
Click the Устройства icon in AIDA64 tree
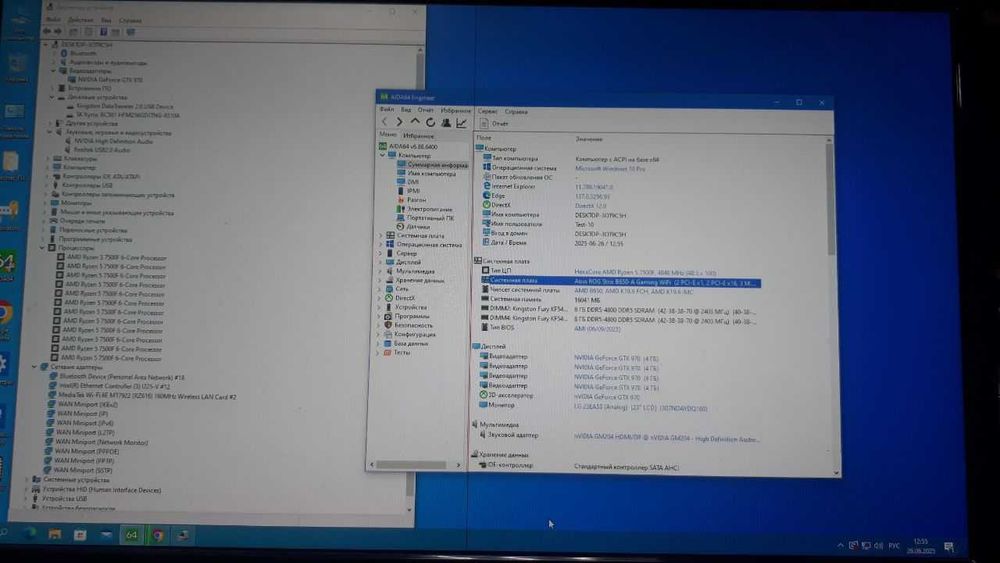[x=389, y=307]
